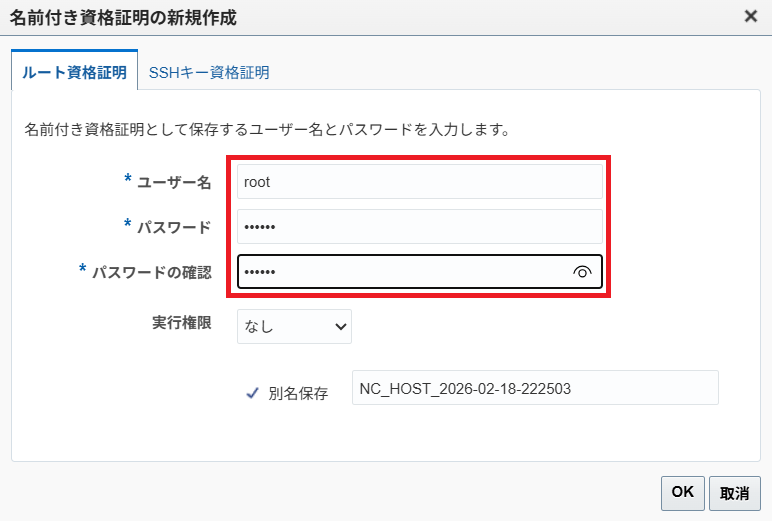The image size is (772, 521).
Task: Click the パスワード label text
Action: 174,227
